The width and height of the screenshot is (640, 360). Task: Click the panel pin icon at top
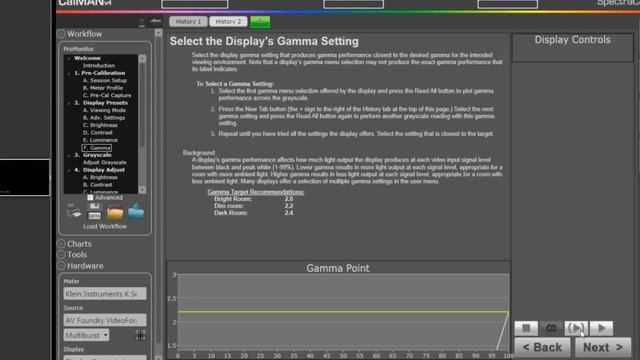coord(142,23)
